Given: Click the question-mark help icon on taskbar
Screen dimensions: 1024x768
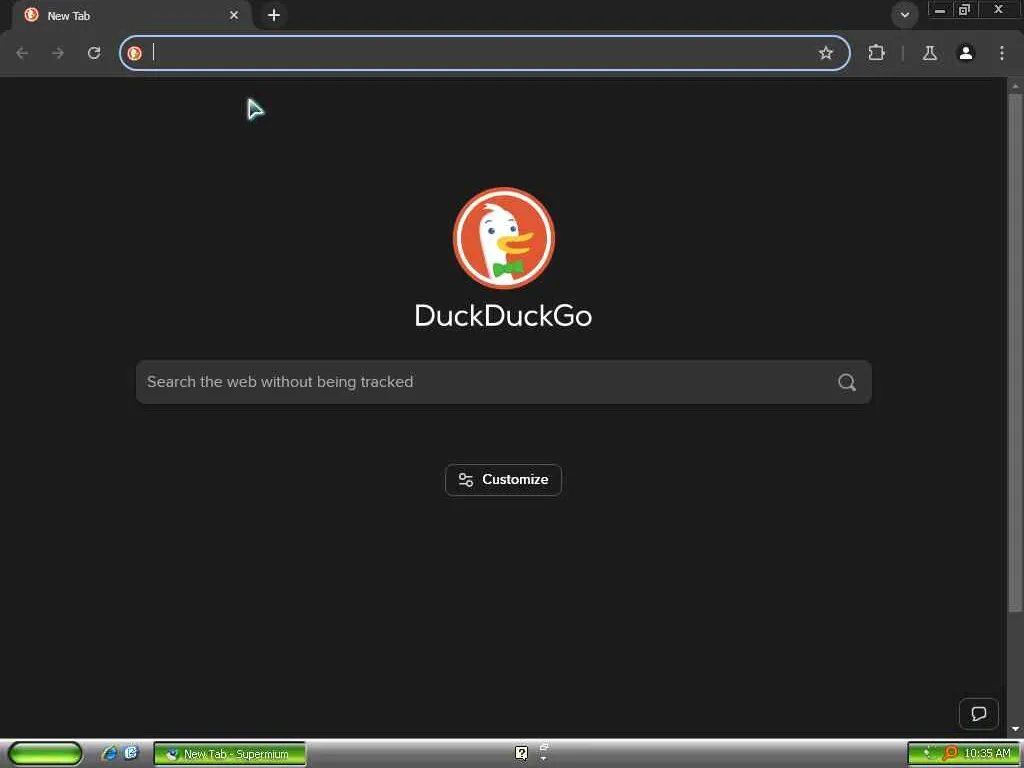Looking at the screenshot, I should tap(521, 754).
